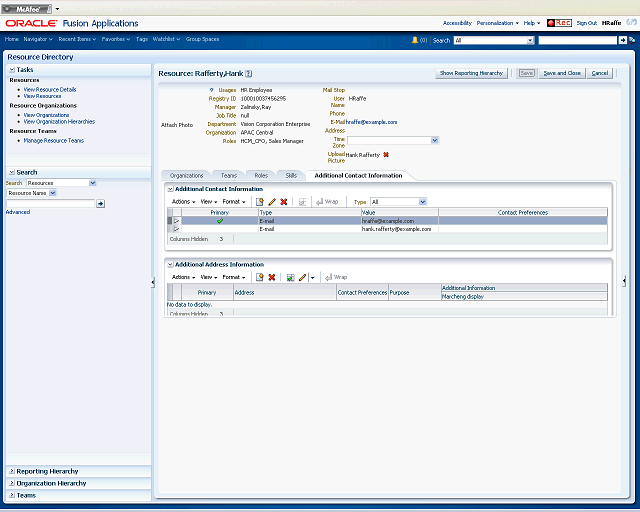Click the Oracle logo
640x512 pixels.
(31, 23)
